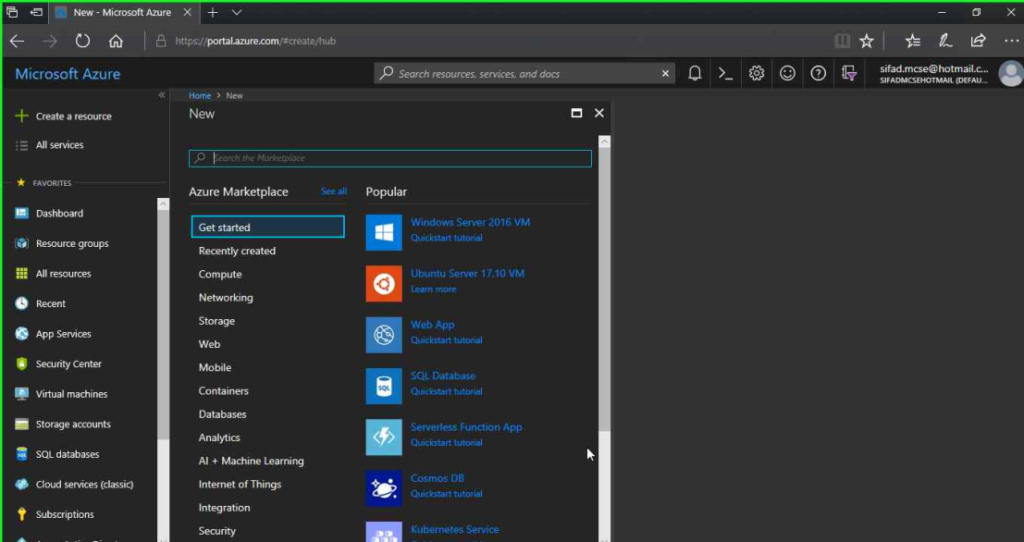Close the New blade
The width and height of the screenshot is (1024, 542).
coord(599,113)
